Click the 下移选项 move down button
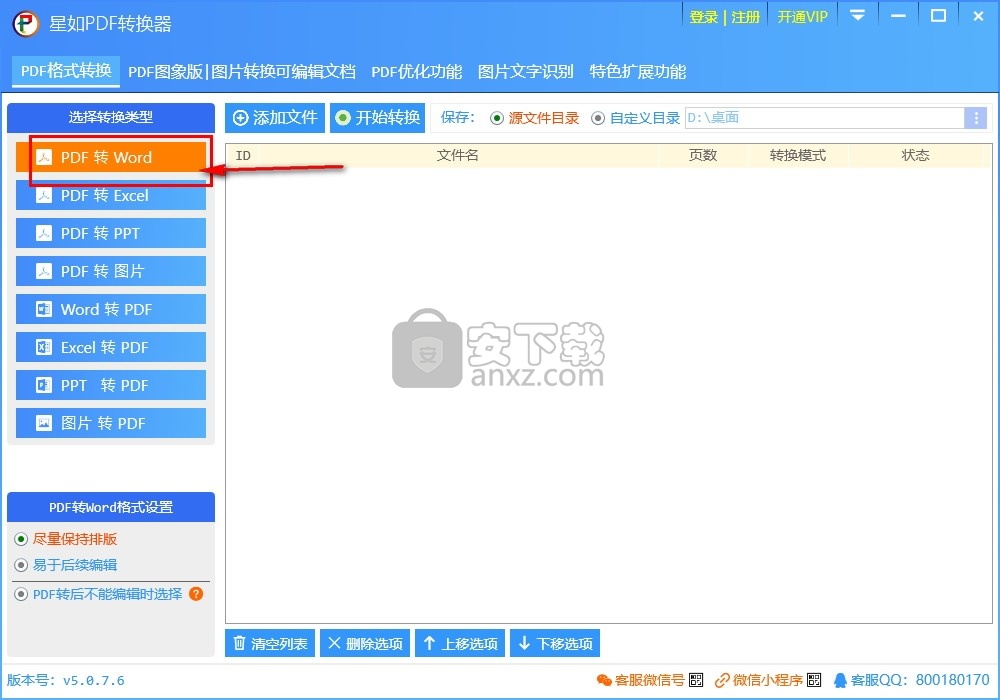1000x700 pixels. [555, 643]
